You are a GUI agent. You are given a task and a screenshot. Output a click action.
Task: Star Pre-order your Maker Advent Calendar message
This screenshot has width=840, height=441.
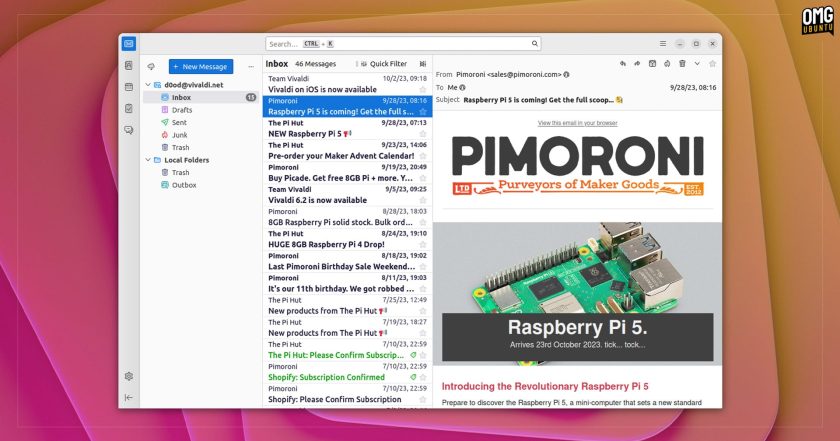[x=423, y=156]
